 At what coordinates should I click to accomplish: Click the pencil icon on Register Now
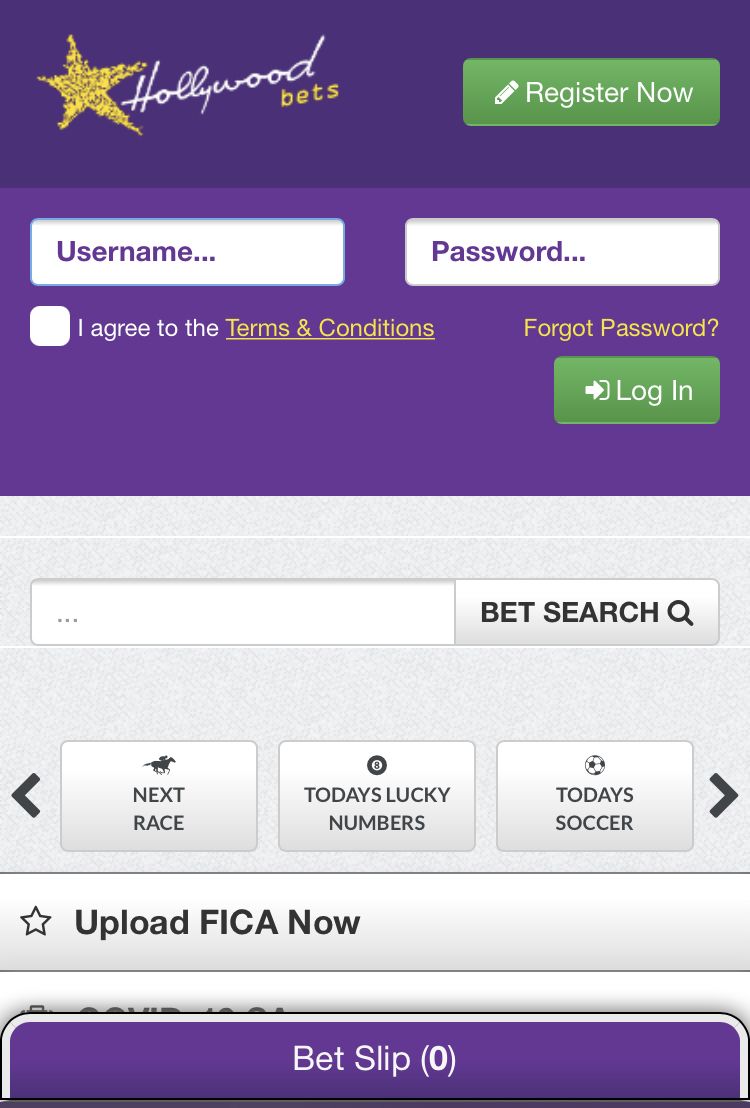[x=506, y=93]
